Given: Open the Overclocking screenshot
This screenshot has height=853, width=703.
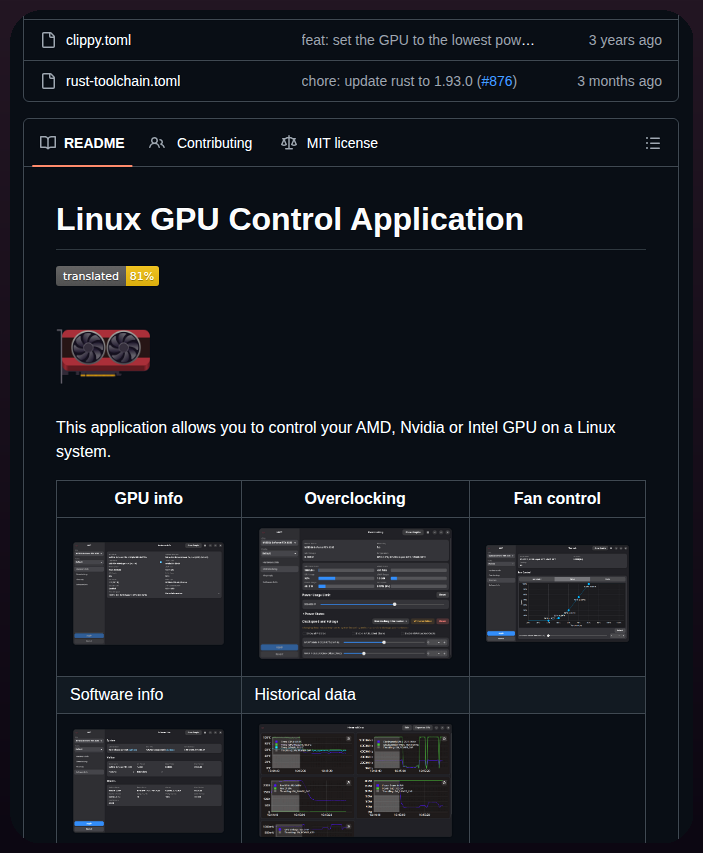Looking at the screenshot, I should tap(355, 594).
